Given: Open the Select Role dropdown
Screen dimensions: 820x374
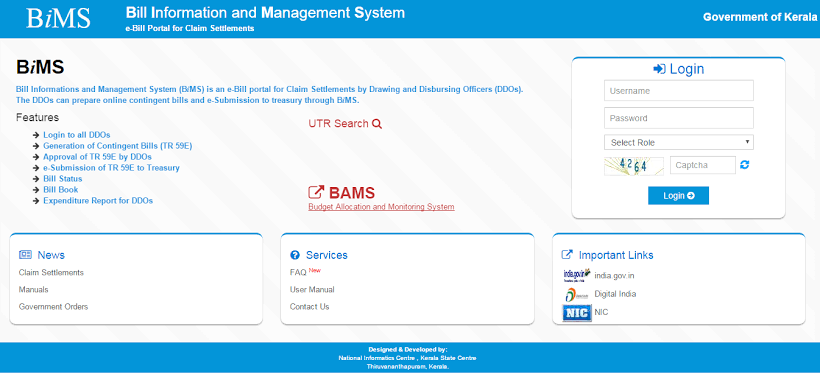Looking at the screenshot, I should coord(678,142).
